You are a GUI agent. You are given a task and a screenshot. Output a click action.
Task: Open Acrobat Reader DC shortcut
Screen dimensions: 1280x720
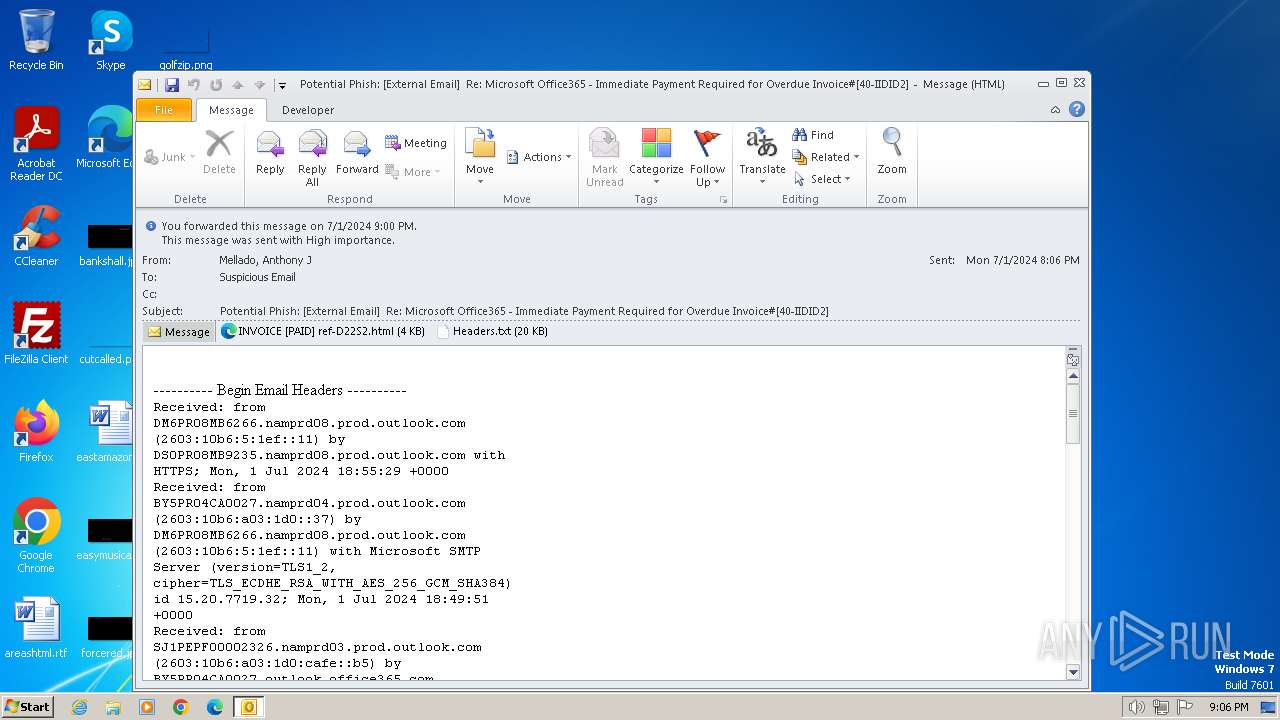[x=36, y=144]
